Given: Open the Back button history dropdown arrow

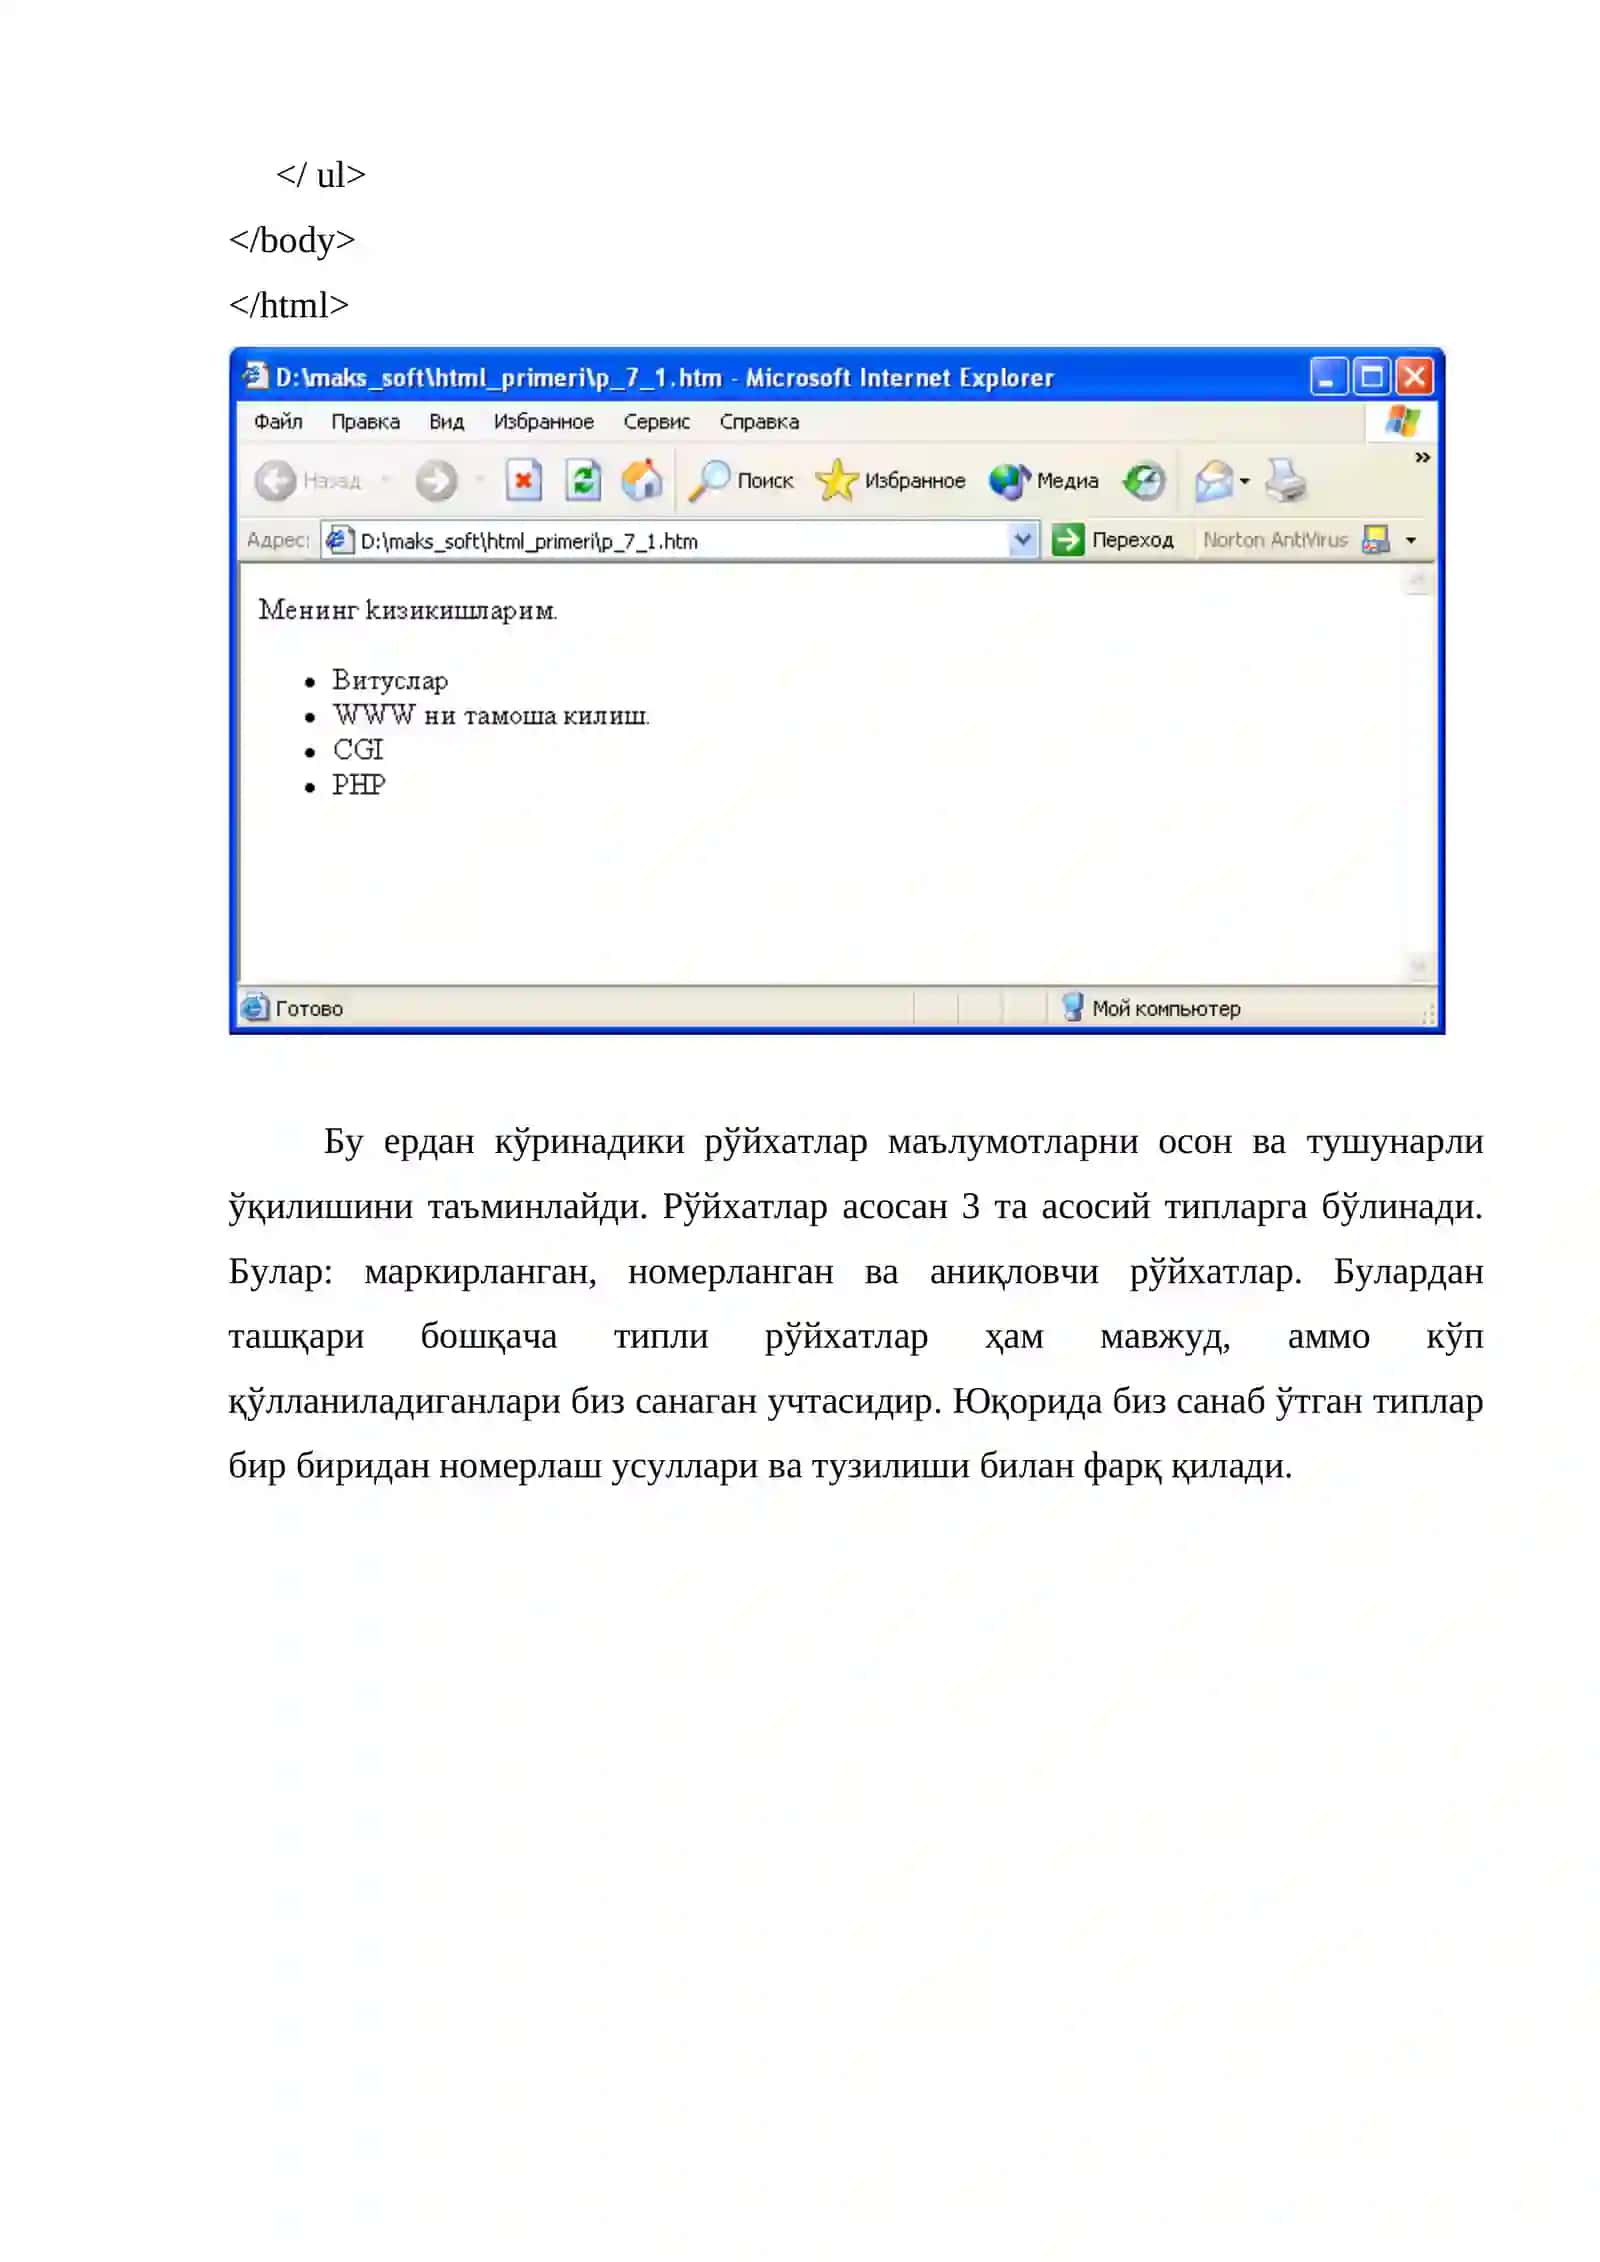Looking at the screenshot, I should 385,481.
